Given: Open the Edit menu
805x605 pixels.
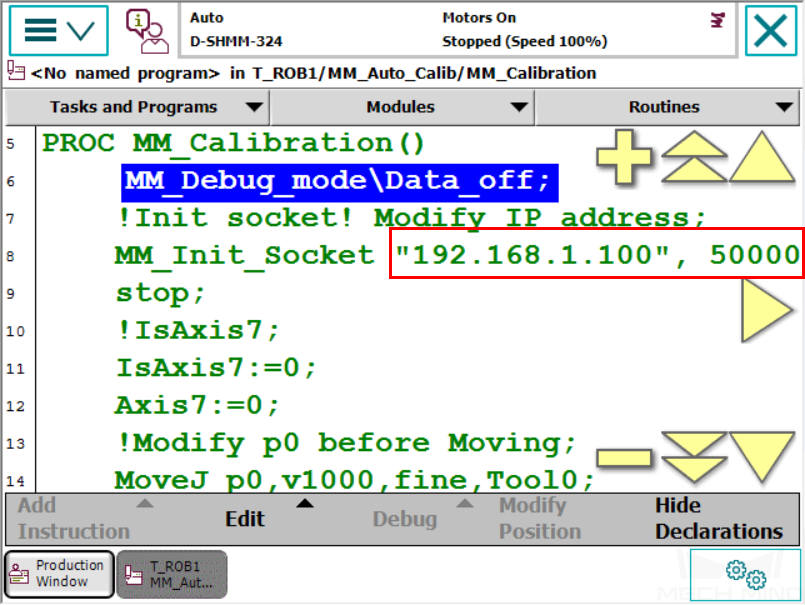Looking at the screenshot, I should click(x=245, y=518).
